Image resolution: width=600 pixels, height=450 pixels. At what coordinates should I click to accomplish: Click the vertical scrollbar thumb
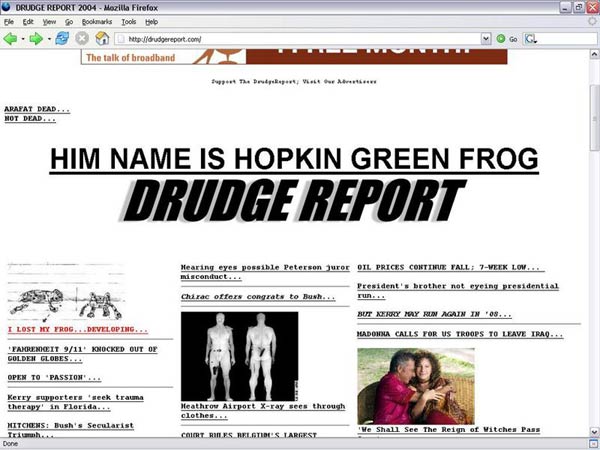[x=594, y=117]
